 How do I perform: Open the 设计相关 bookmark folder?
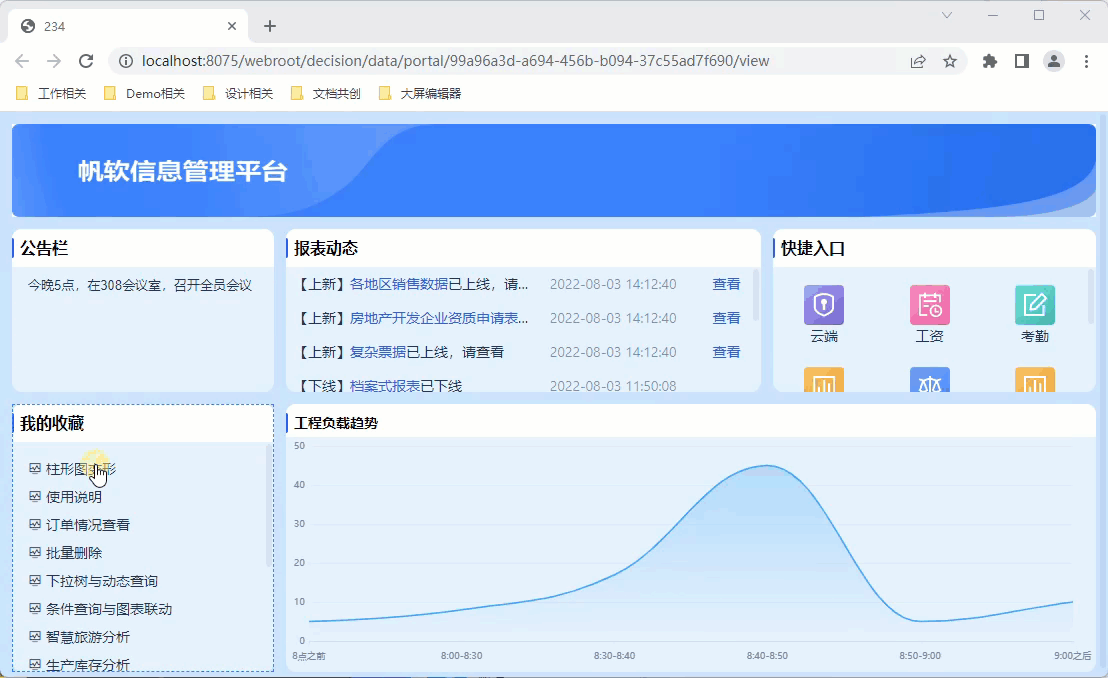(x=238, y=93)
